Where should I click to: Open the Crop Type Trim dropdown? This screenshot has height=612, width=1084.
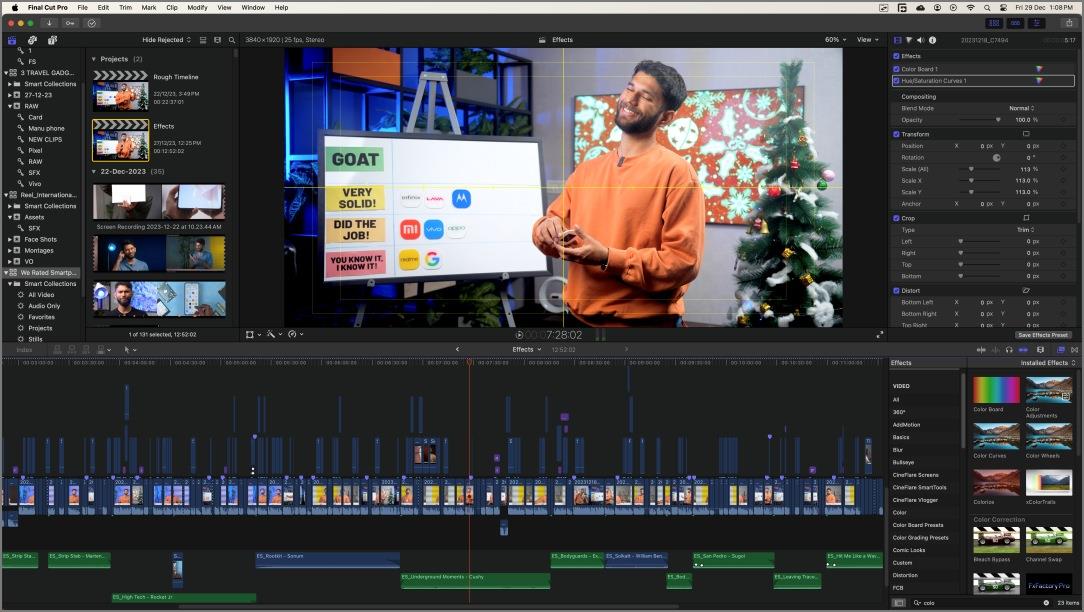1026,230
